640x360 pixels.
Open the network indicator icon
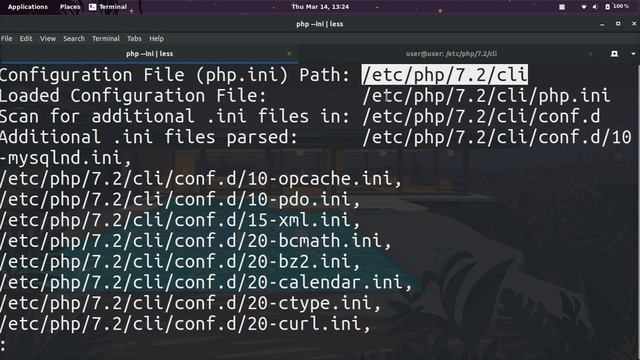tap(584, 7)
